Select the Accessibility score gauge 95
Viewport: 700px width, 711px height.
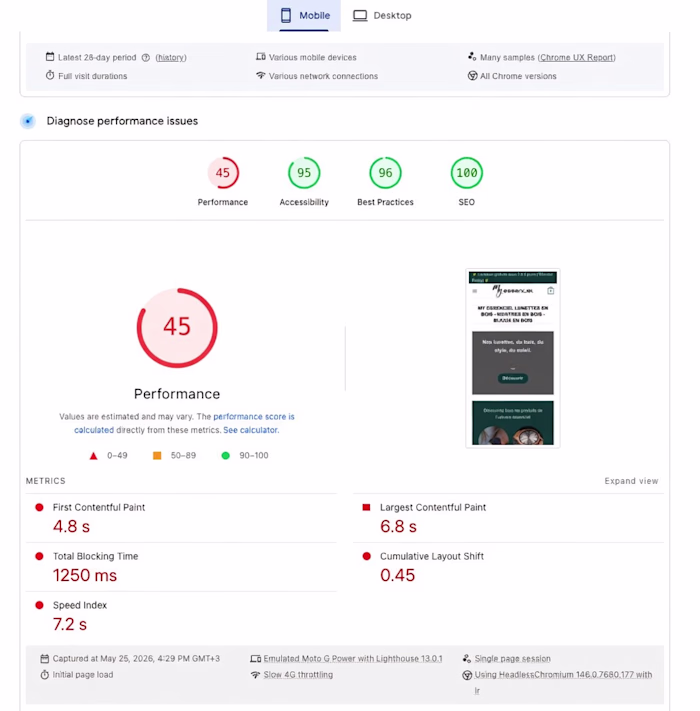(304, 173)
